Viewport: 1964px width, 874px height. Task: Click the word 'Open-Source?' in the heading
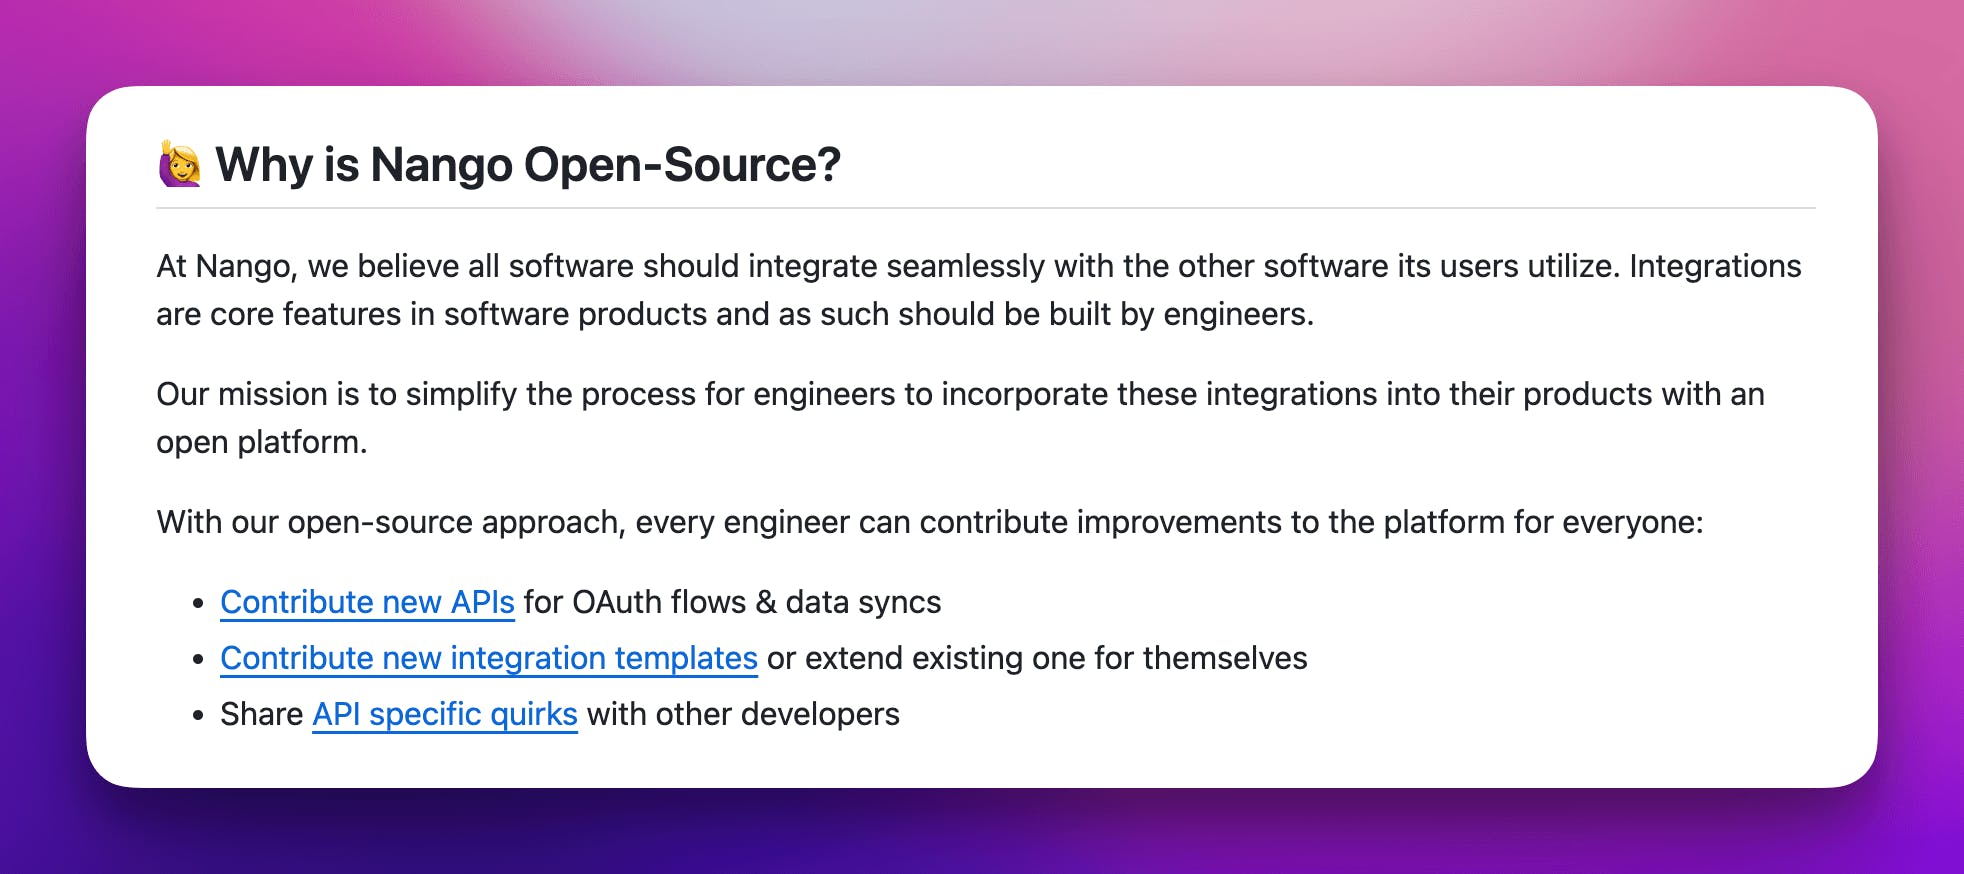point(682,164)
